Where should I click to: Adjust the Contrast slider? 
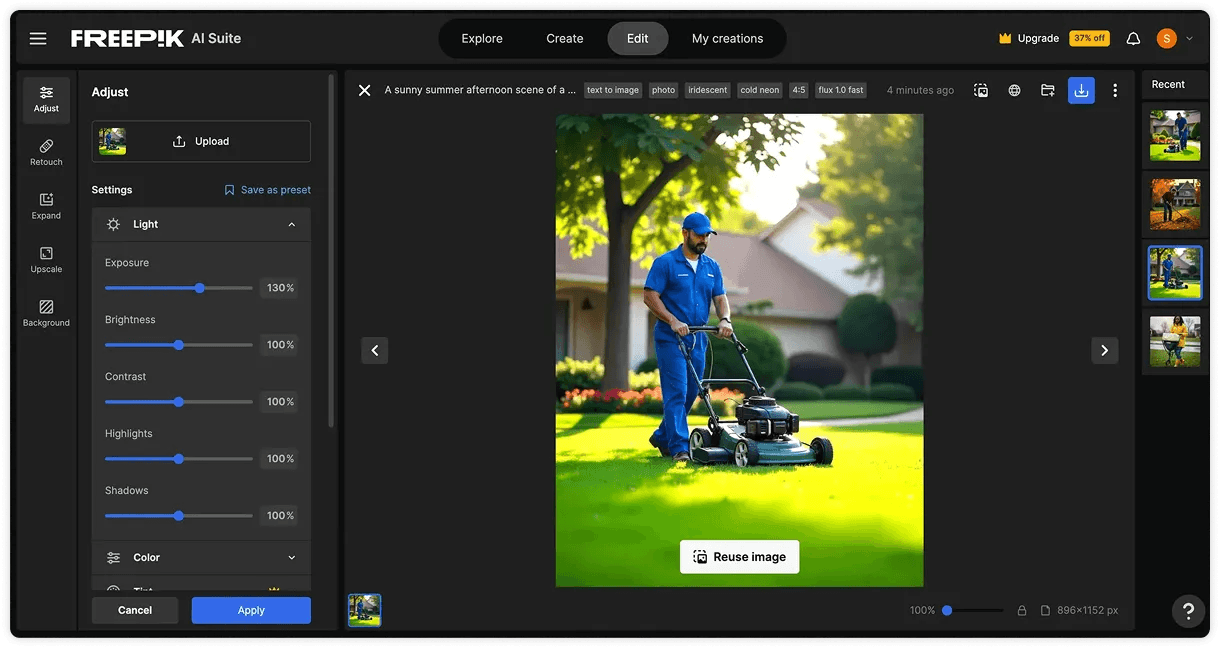click(x=179, y=402)
